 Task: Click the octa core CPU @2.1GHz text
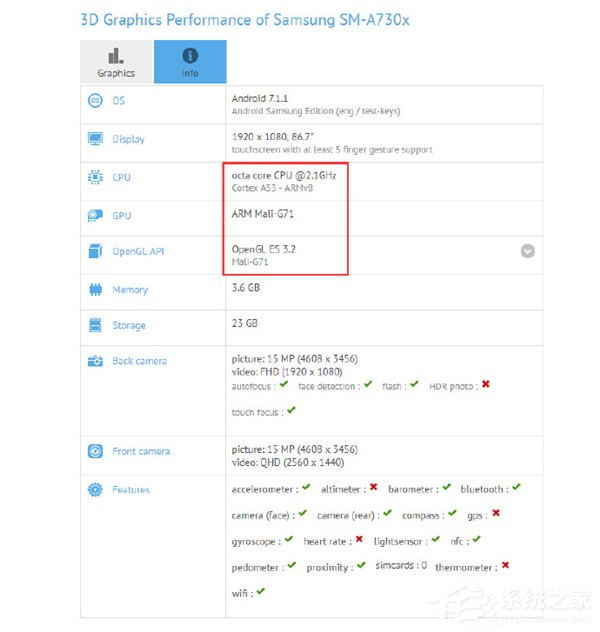click(x=284, y=175)
